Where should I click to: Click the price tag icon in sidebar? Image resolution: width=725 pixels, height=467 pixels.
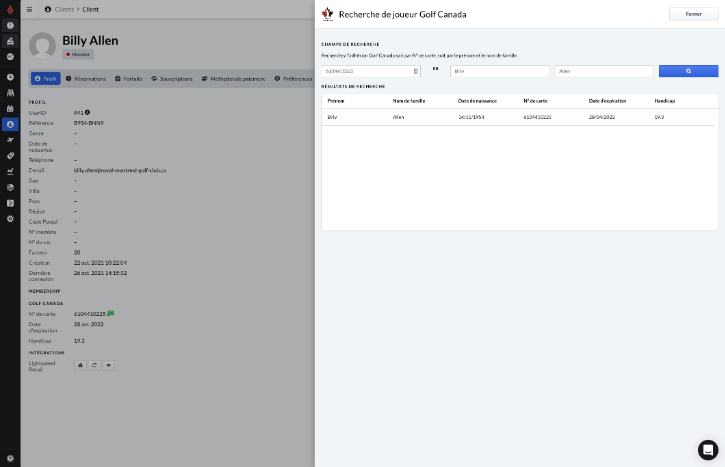pos(10,156)
